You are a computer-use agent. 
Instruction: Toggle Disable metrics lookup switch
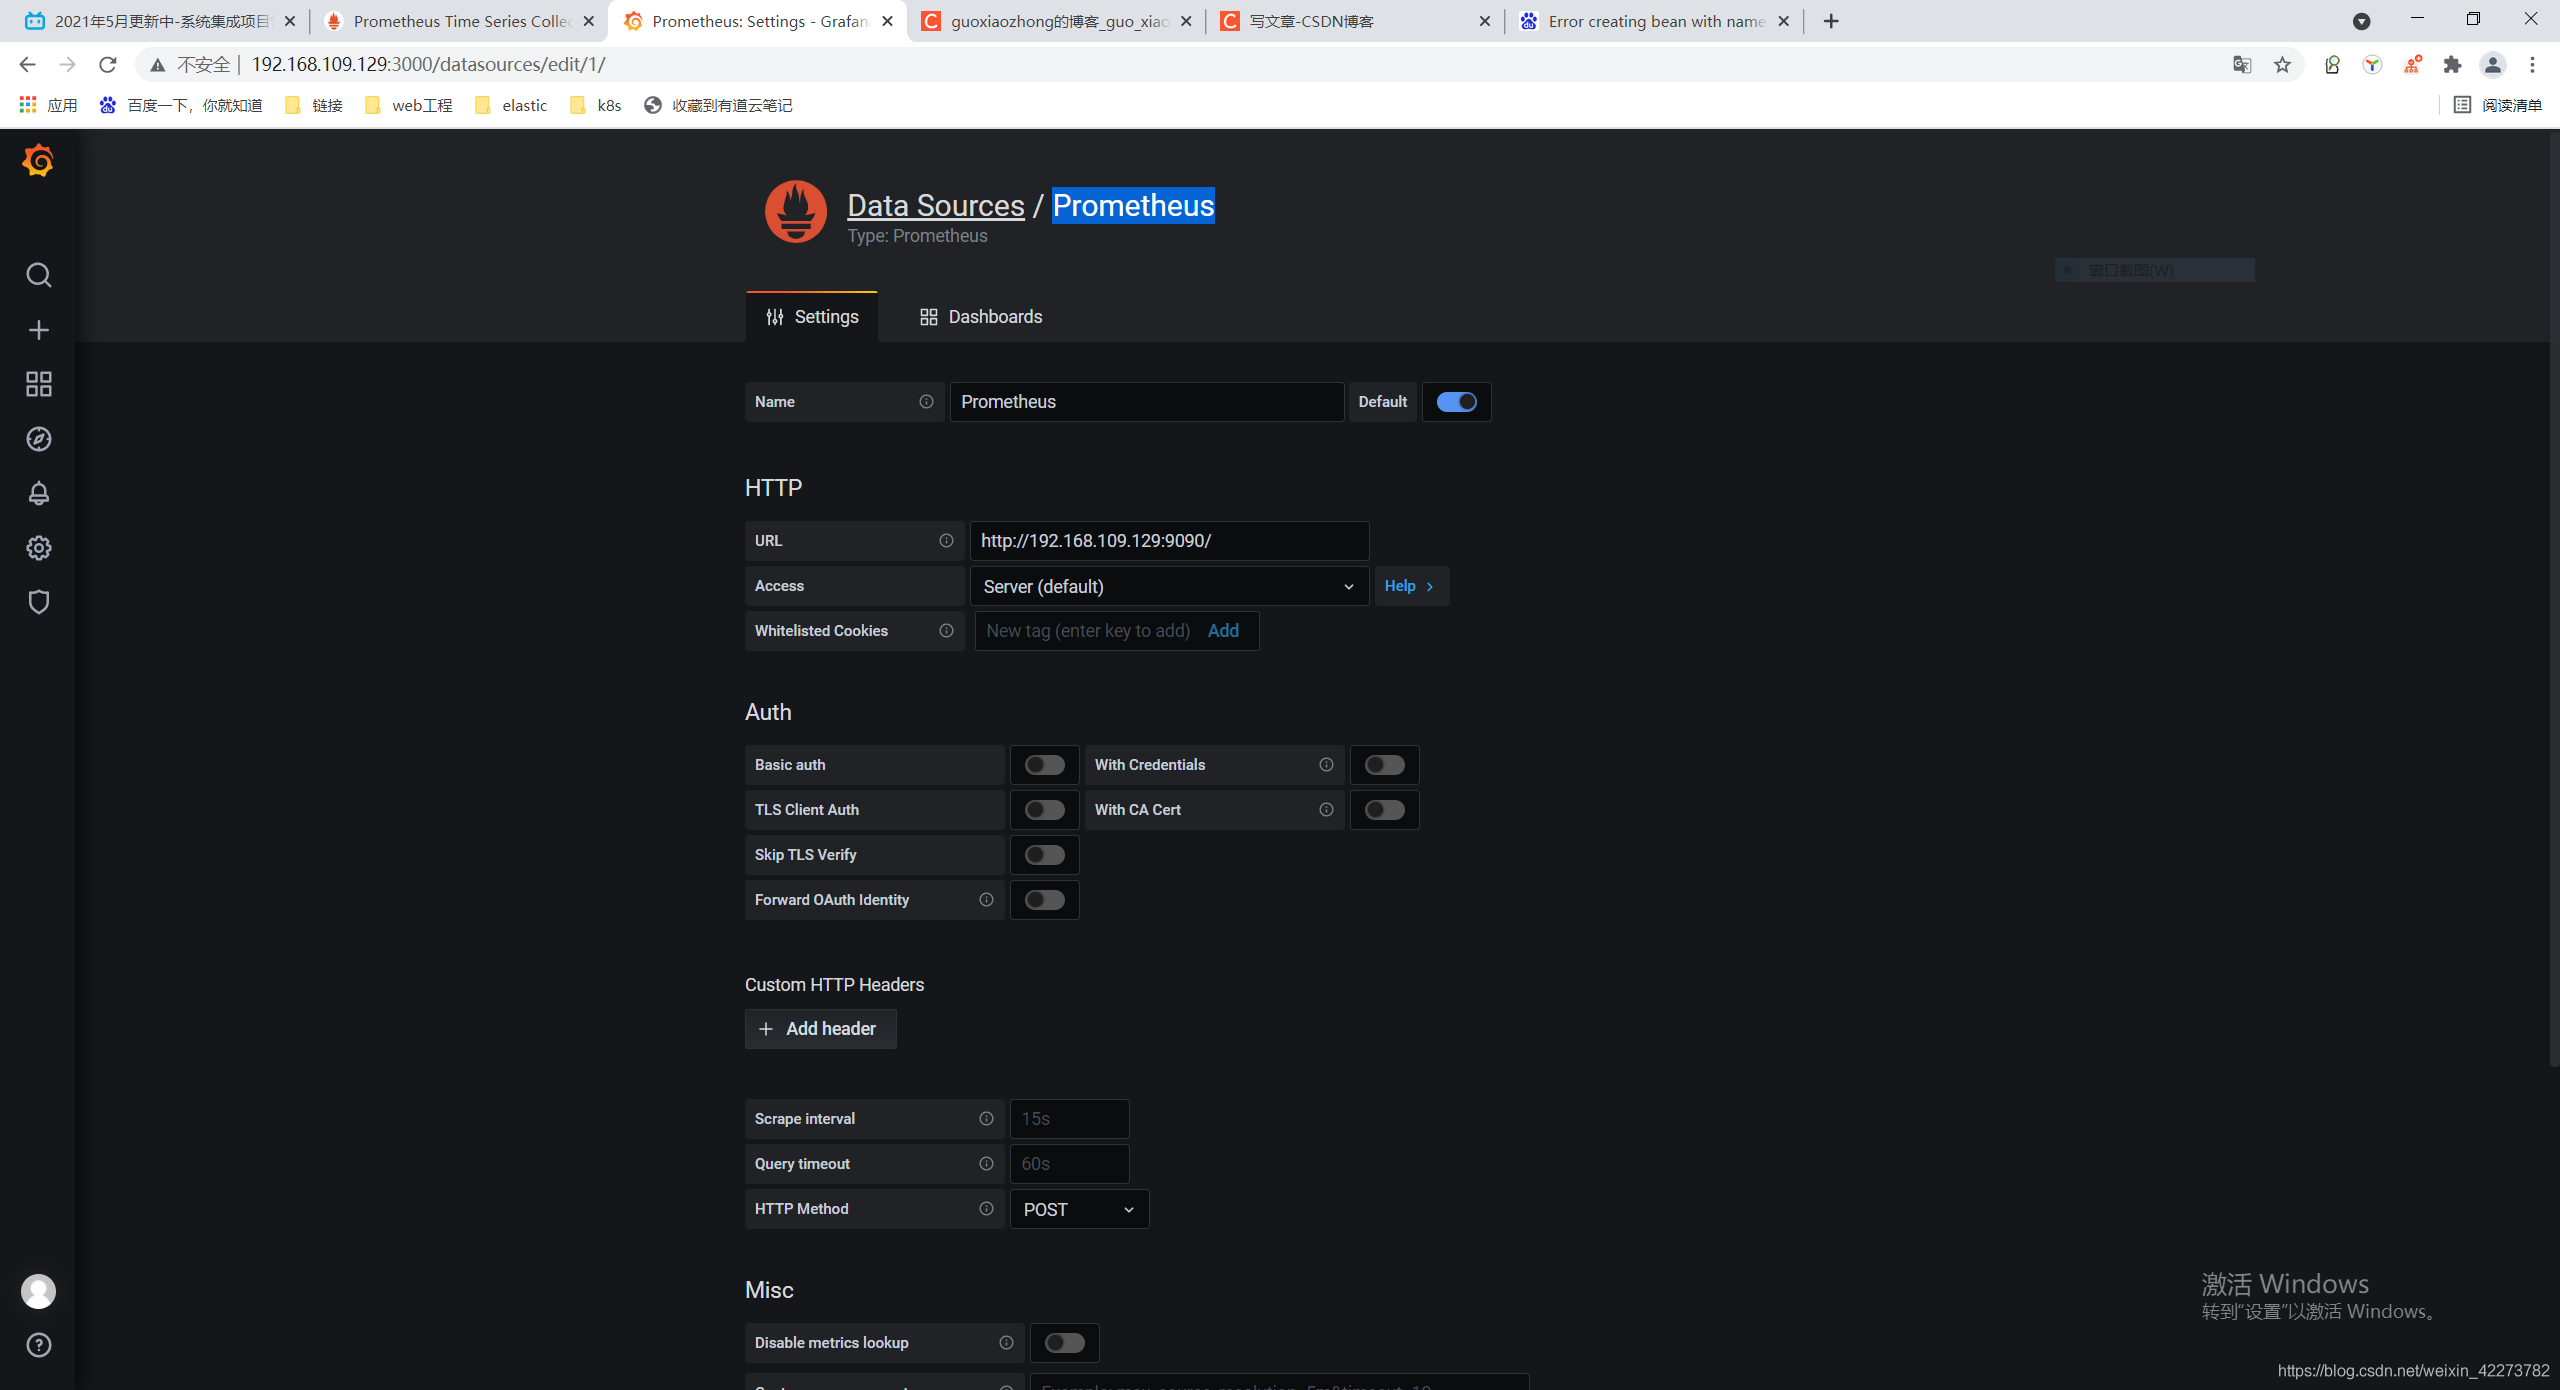pyautogui.click(x=1064, y=1343)
